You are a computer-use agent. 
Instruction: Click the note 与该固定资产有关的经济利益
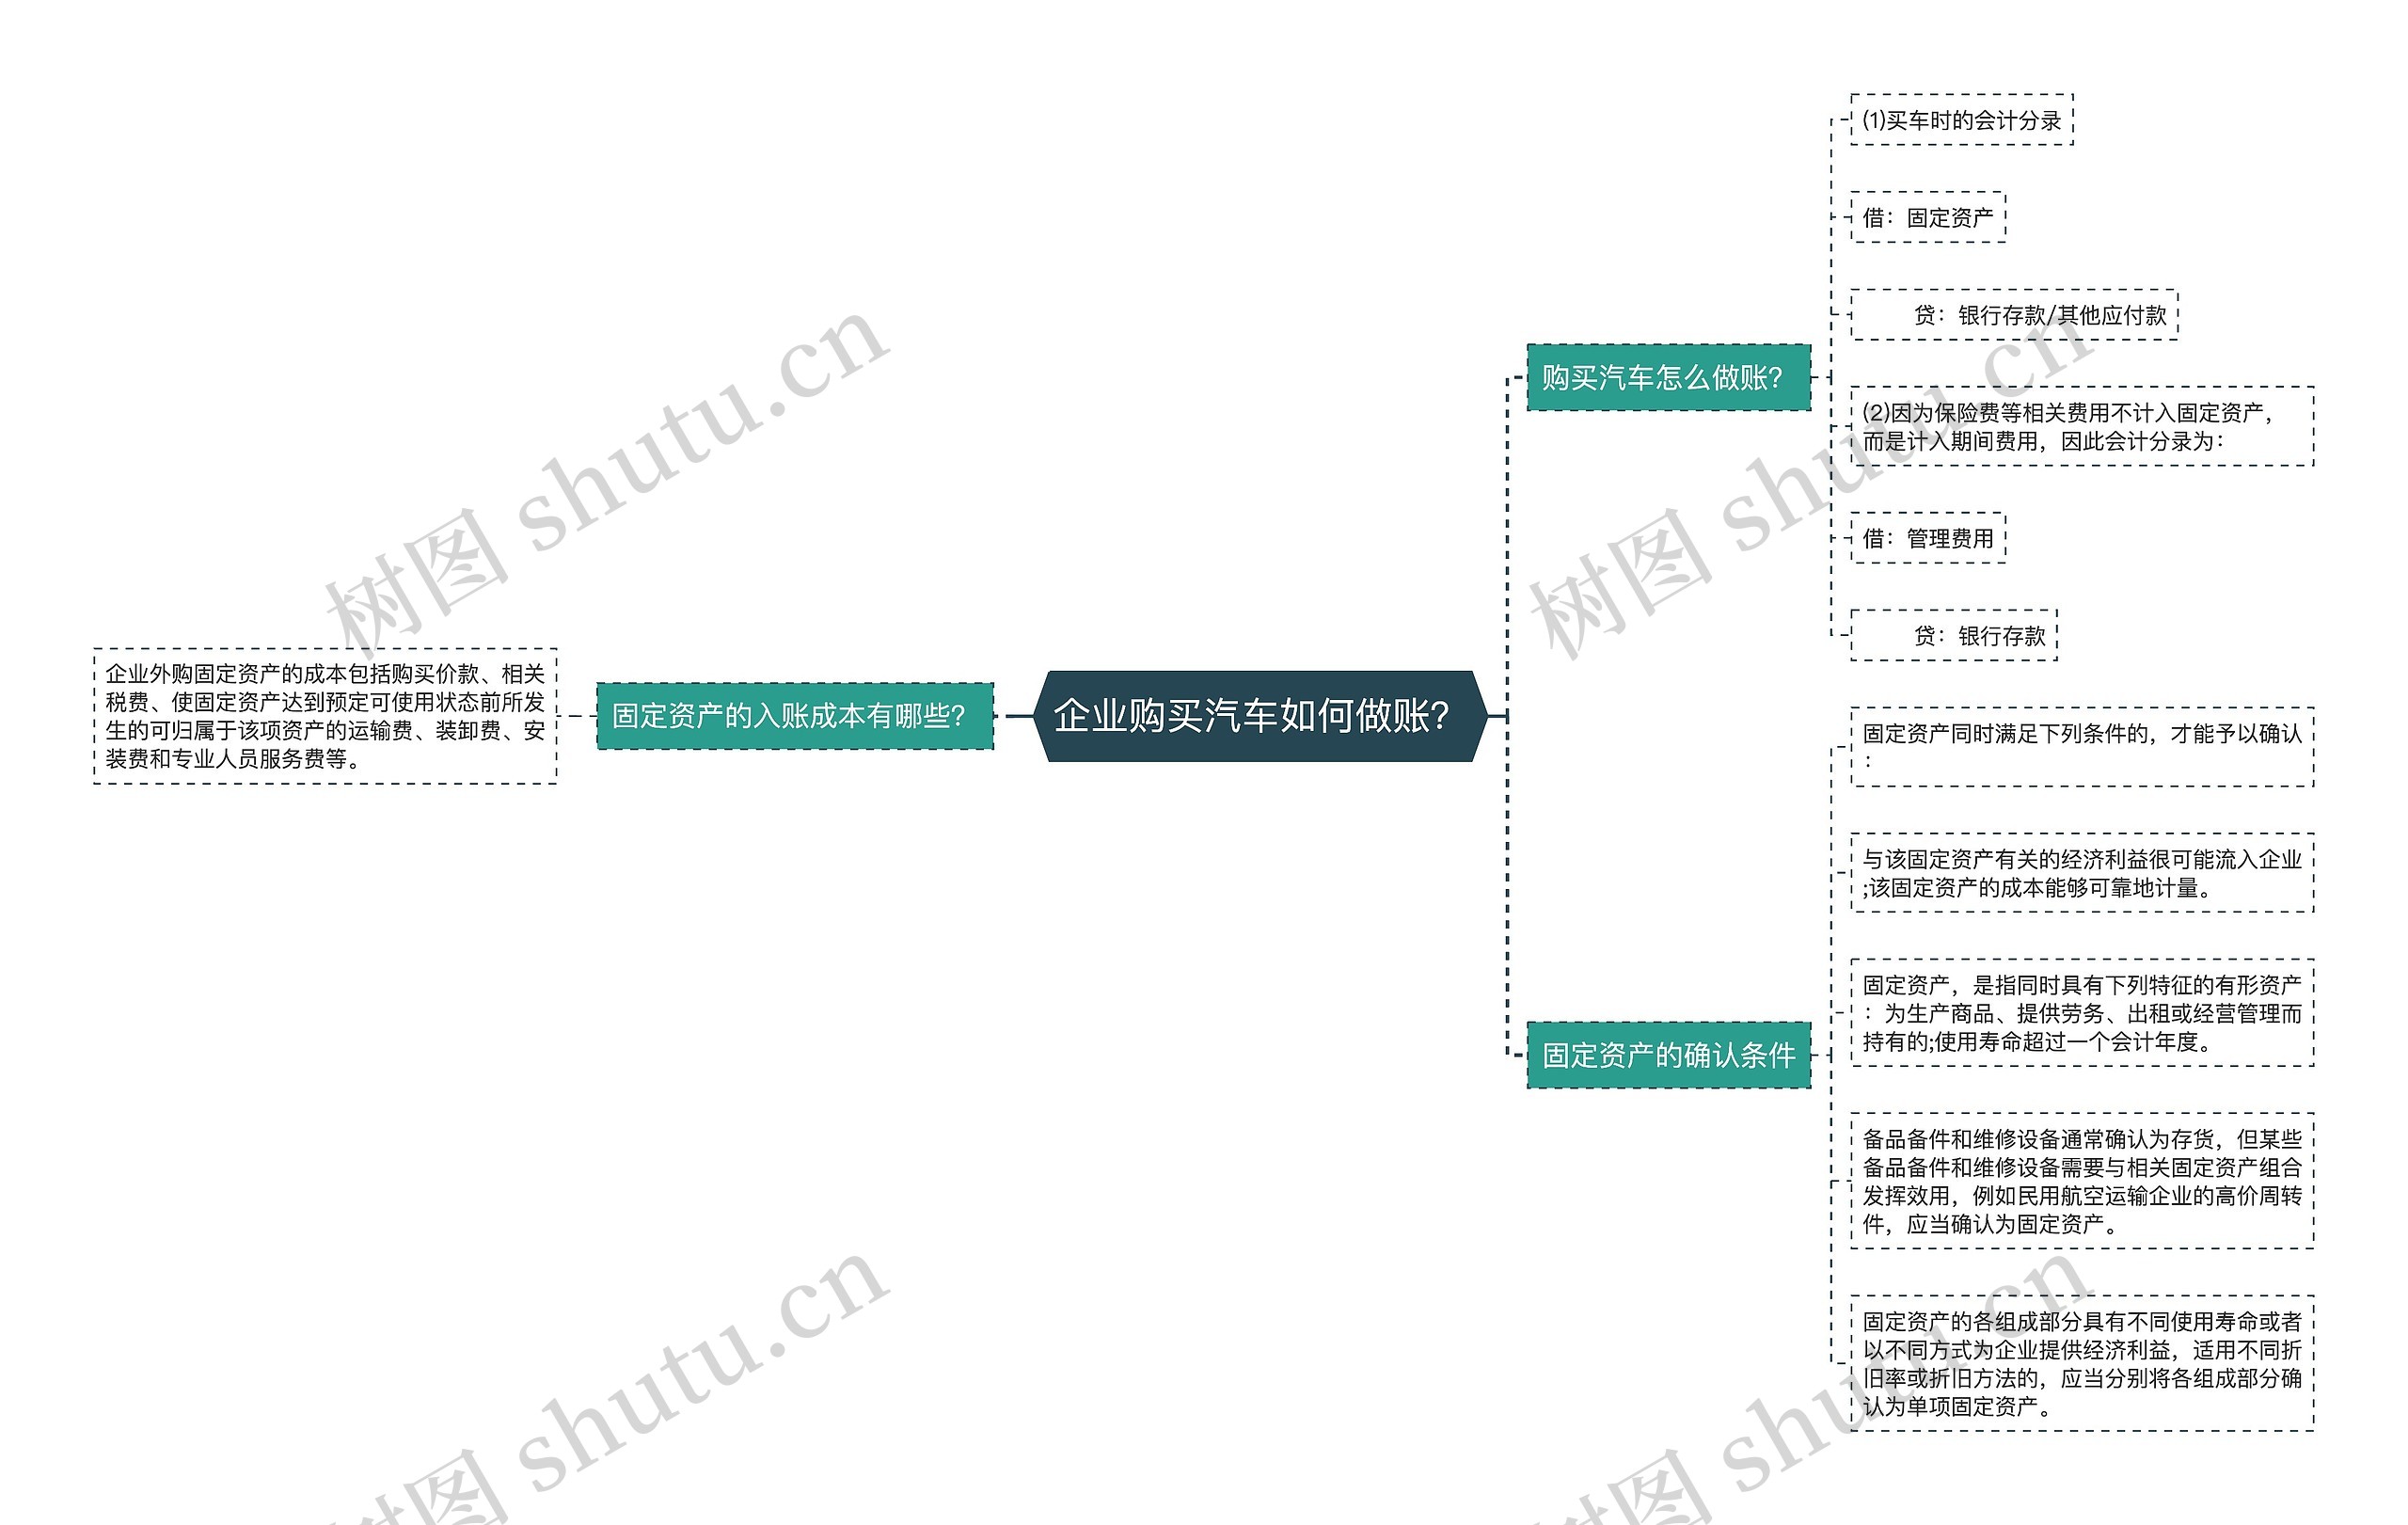(x=2082, y=873)
